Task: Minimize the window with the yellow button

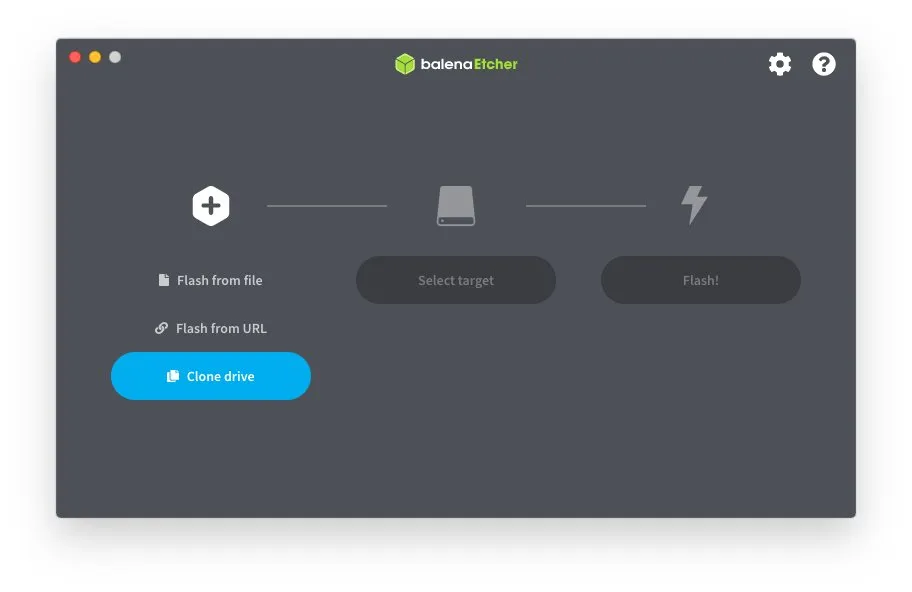Action: (x=95, y=57)
